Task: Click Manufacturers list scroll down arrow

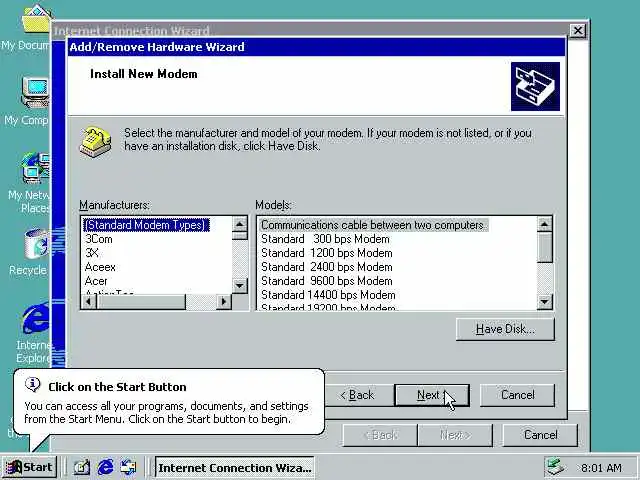Action: 240,285
